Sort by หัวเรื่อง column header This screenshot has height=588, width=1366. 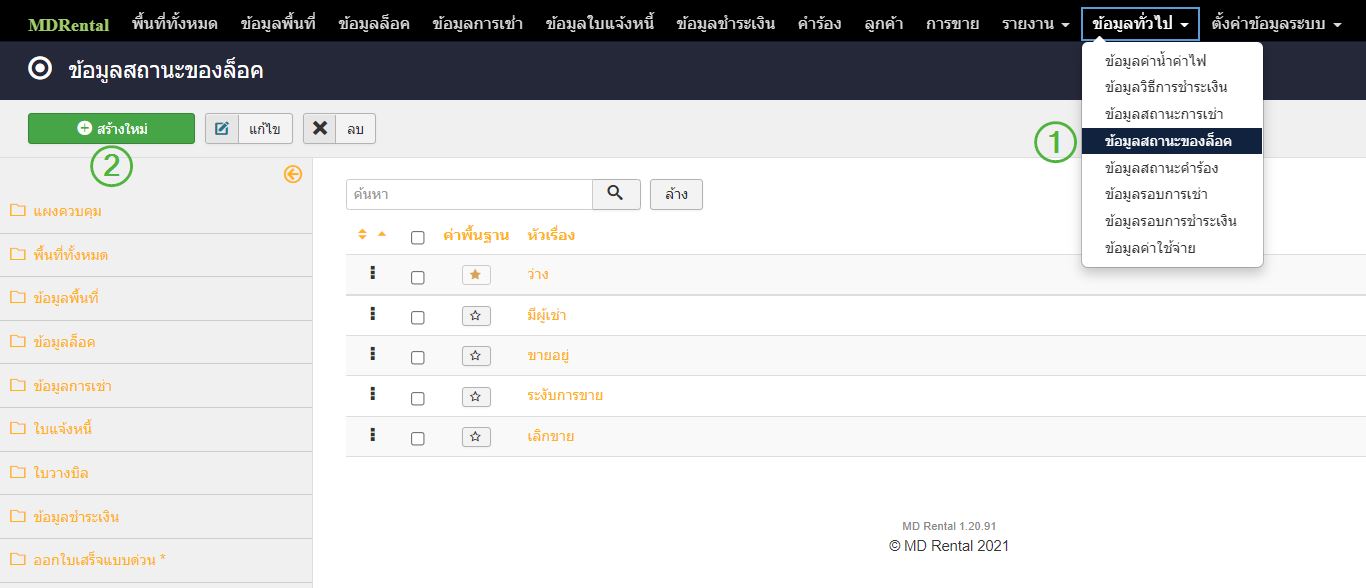click(x=551, y=235)
